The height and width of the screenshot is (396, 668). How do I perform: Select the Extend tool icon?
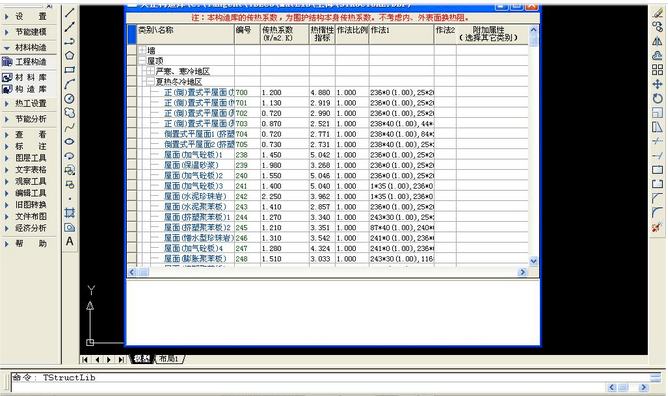pos(657,155)
